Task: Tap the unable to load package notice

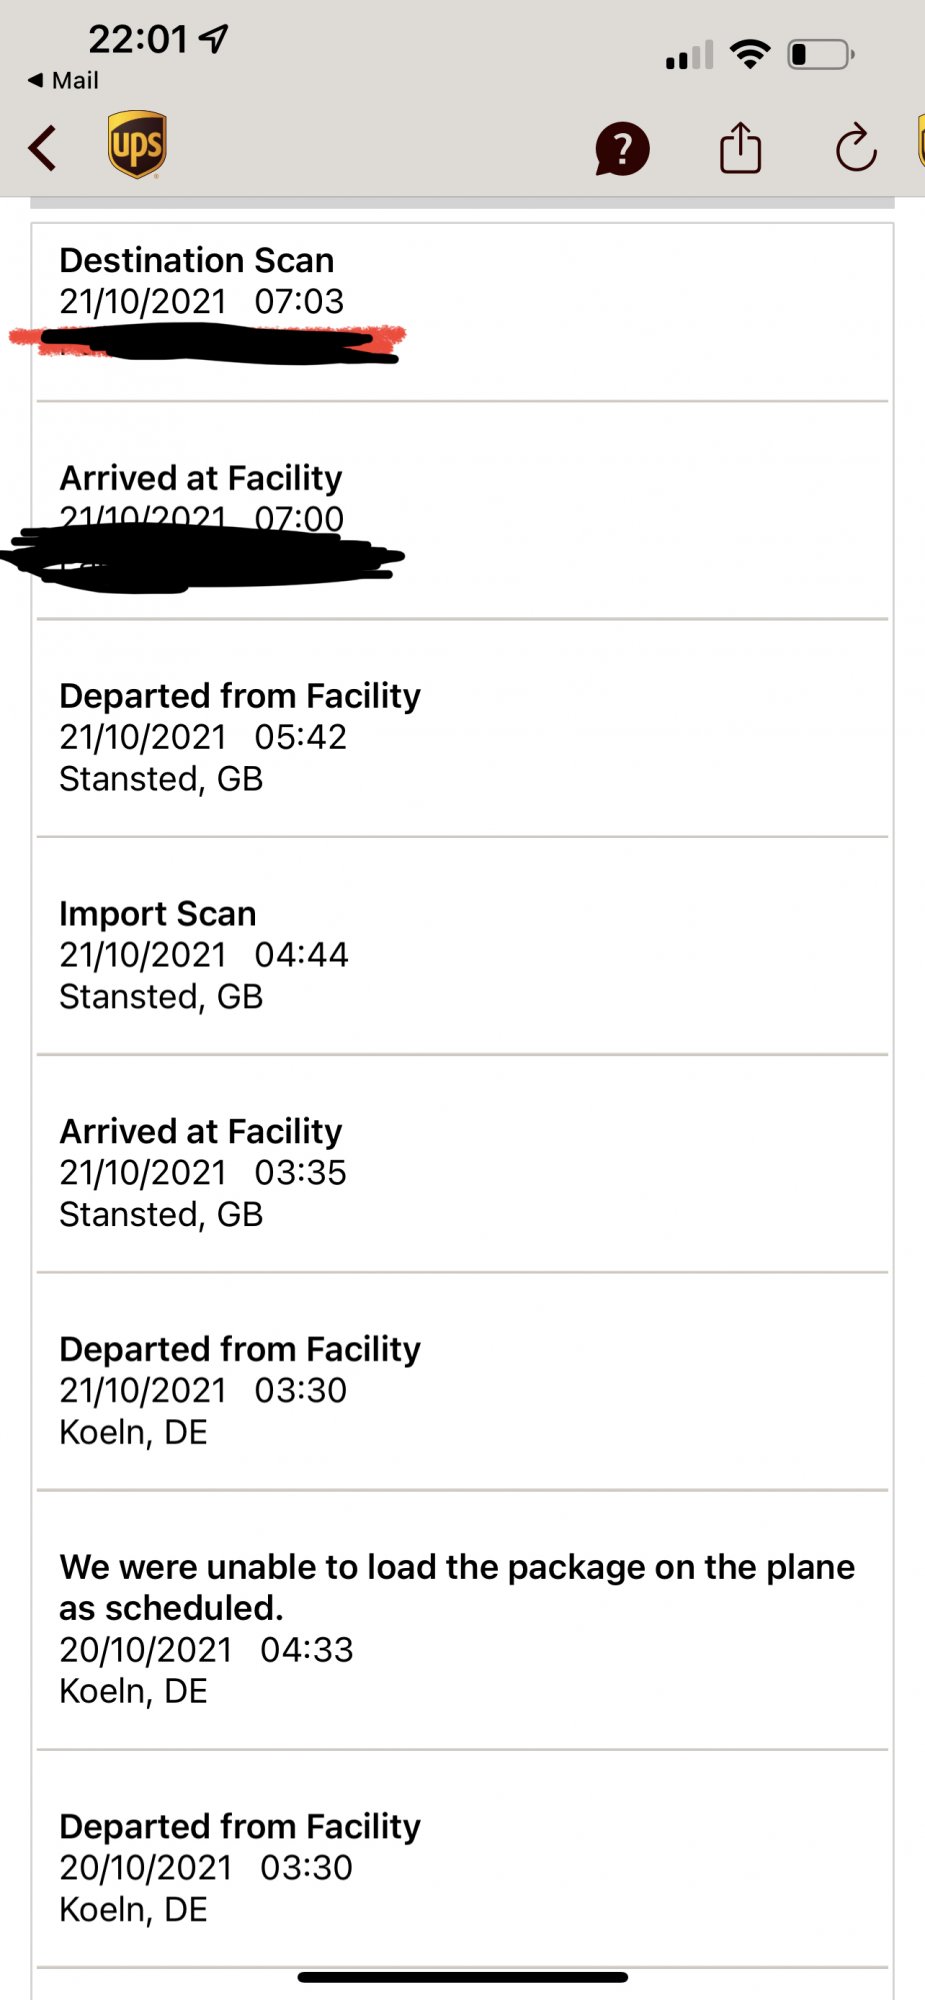Action: (462, 1621)
